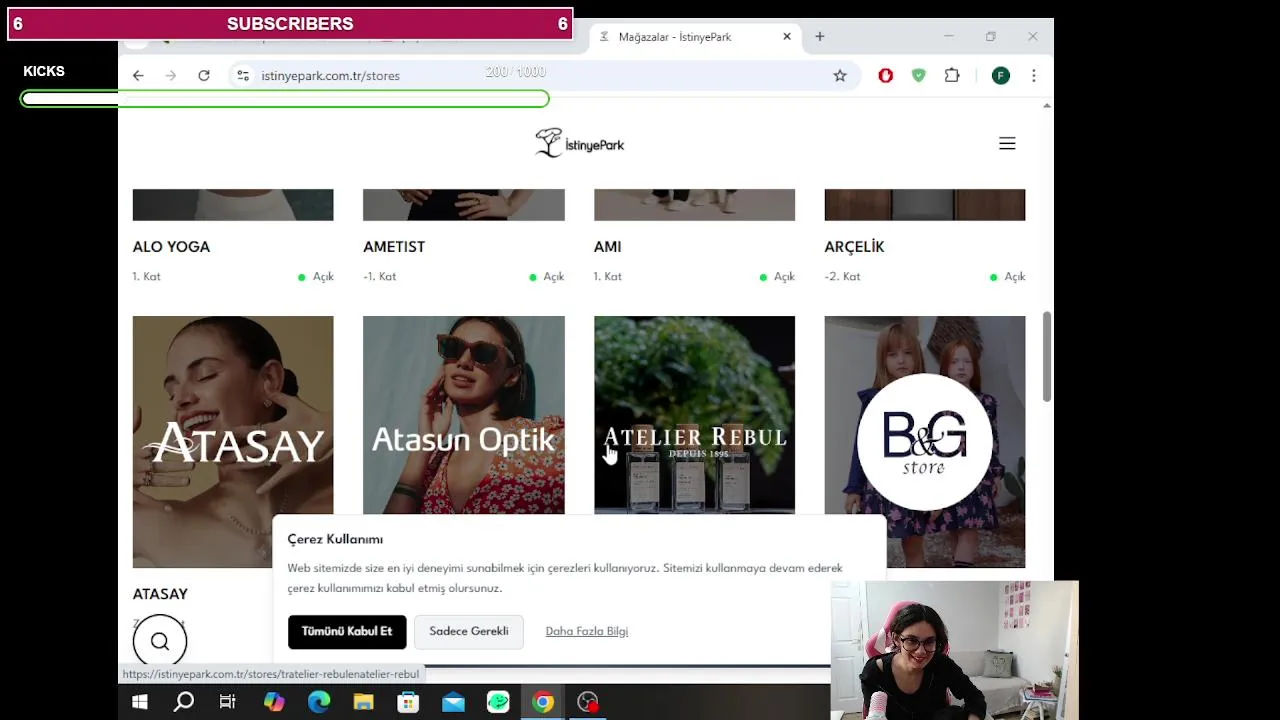Viewport: 1280px width, 720px height.
Task: Open the Atelier Rebul store card
Action: click(695, 415)
